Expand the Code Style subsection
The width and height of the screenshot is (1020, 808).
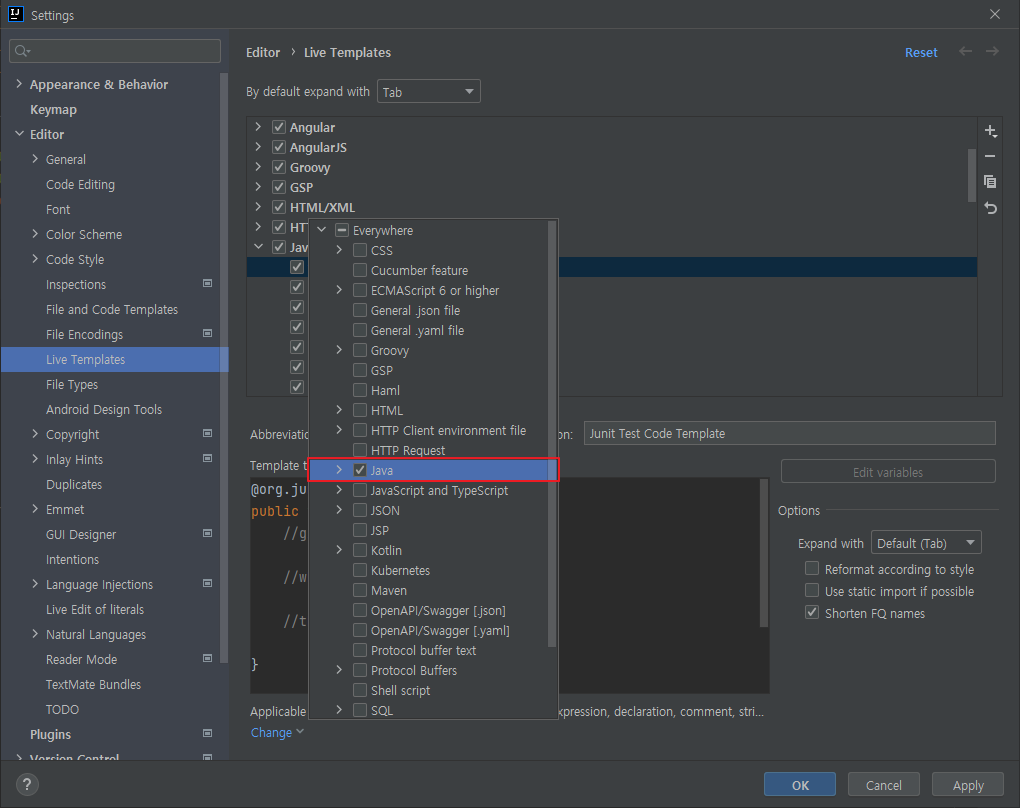pos(35,259)
